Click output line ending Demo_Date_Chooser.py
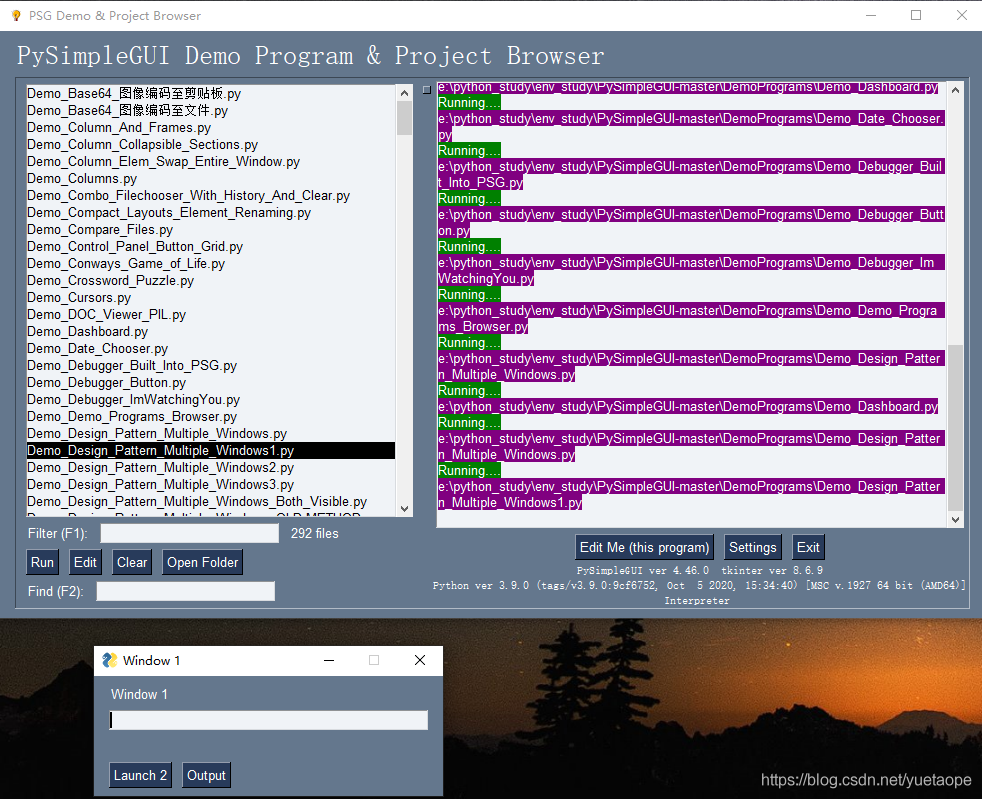This screenshot has width=982, height=799. tap(691, 126)
